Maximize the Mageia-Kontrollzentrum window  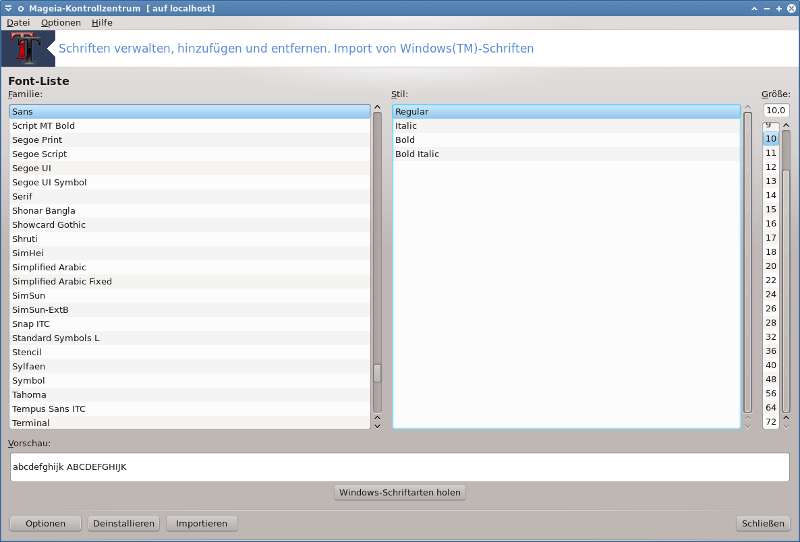[779, 8]
